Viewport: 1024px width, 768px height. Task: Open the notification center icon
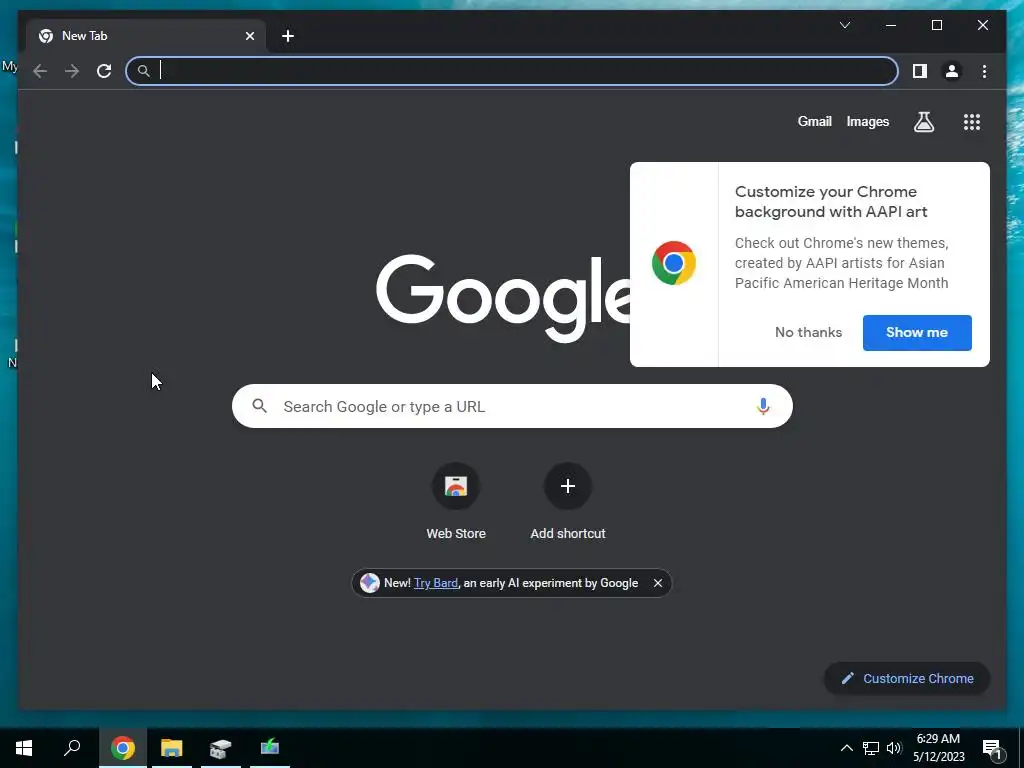[x=993, y=748]
